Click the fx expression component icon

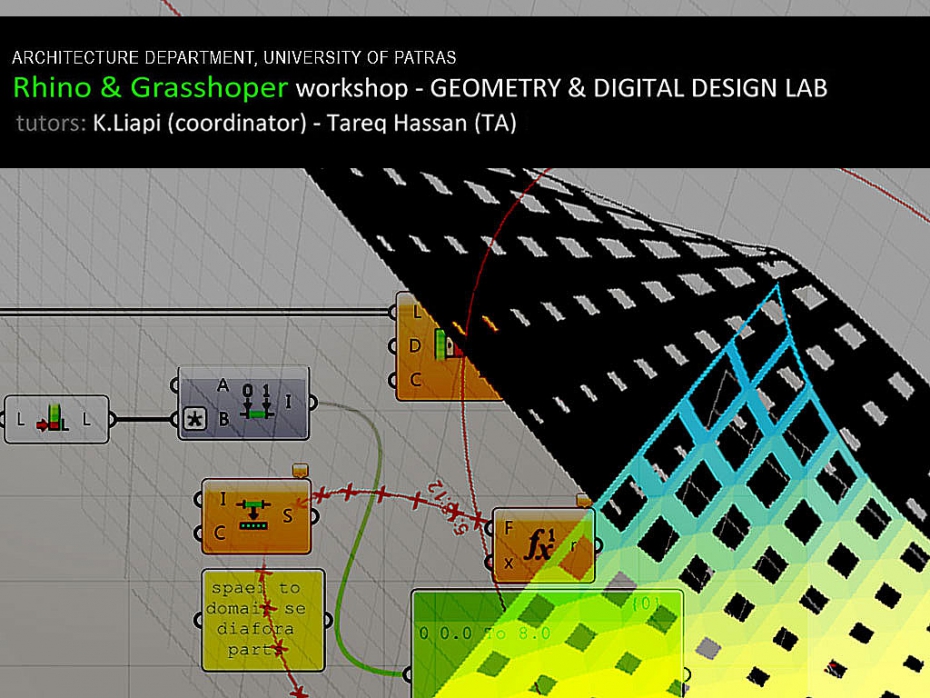(539, 544)
